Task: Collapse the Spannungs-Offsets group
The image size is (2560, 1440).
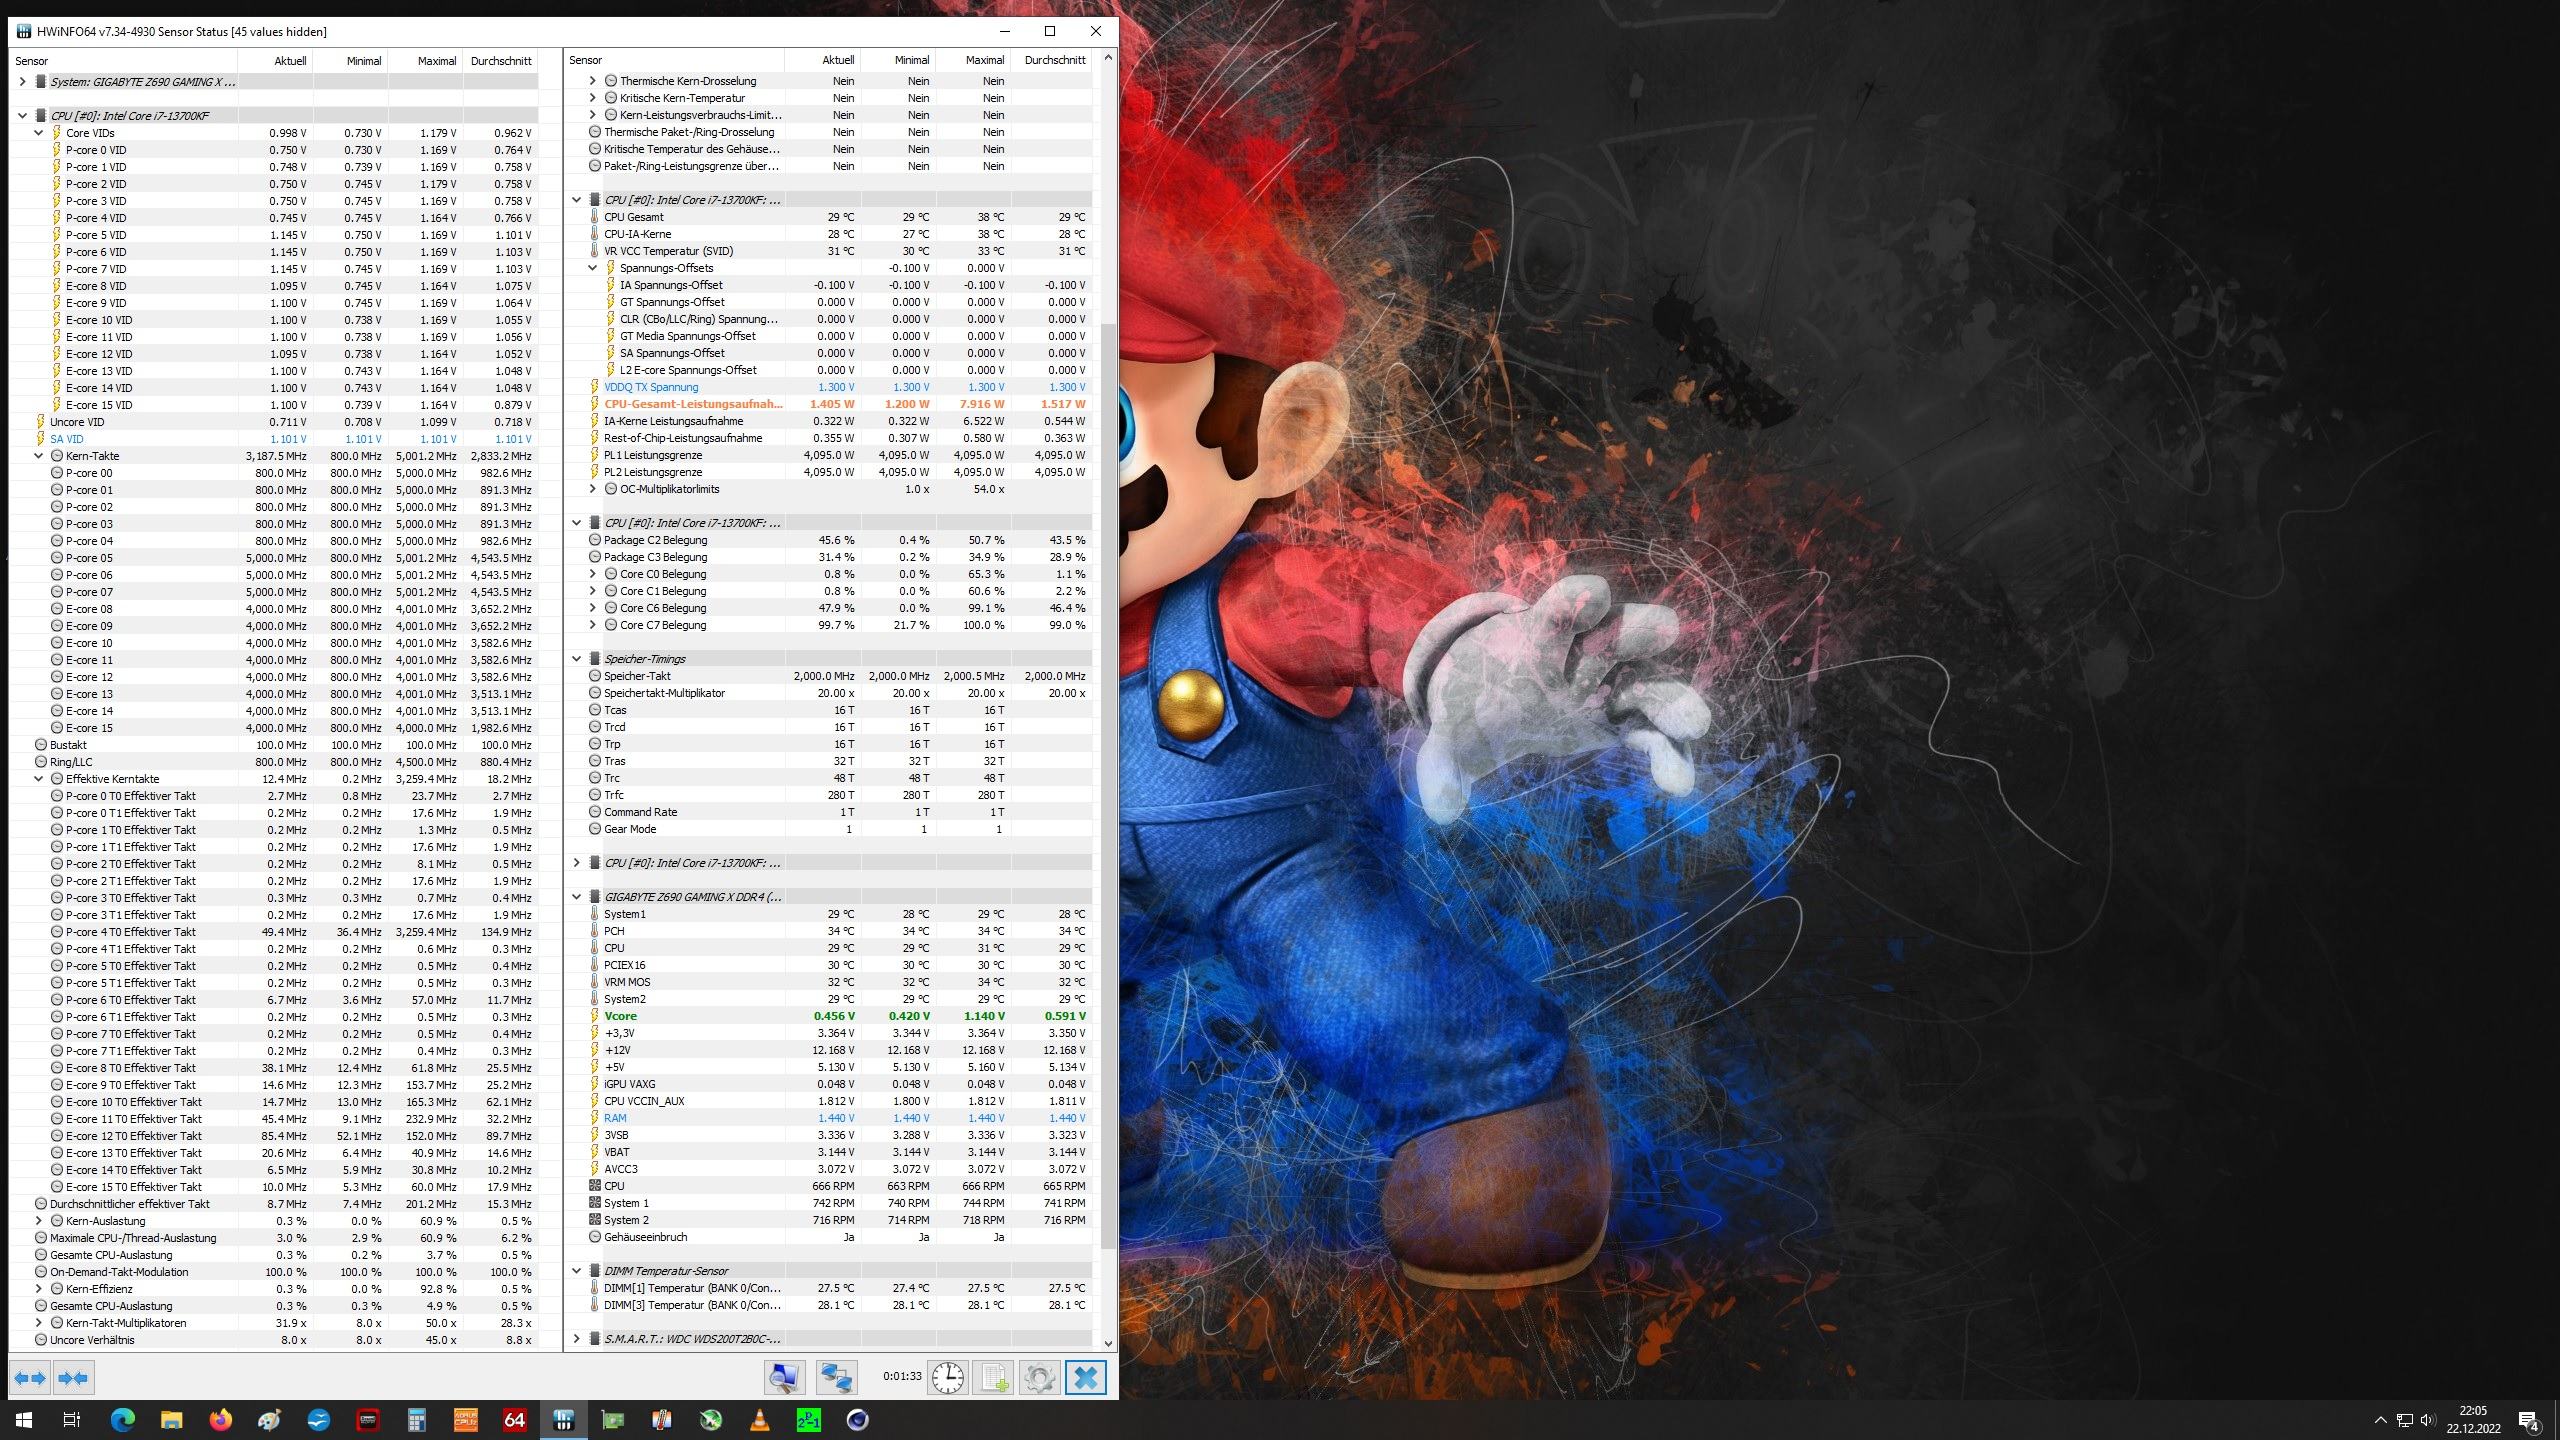Action: (592, 268)
